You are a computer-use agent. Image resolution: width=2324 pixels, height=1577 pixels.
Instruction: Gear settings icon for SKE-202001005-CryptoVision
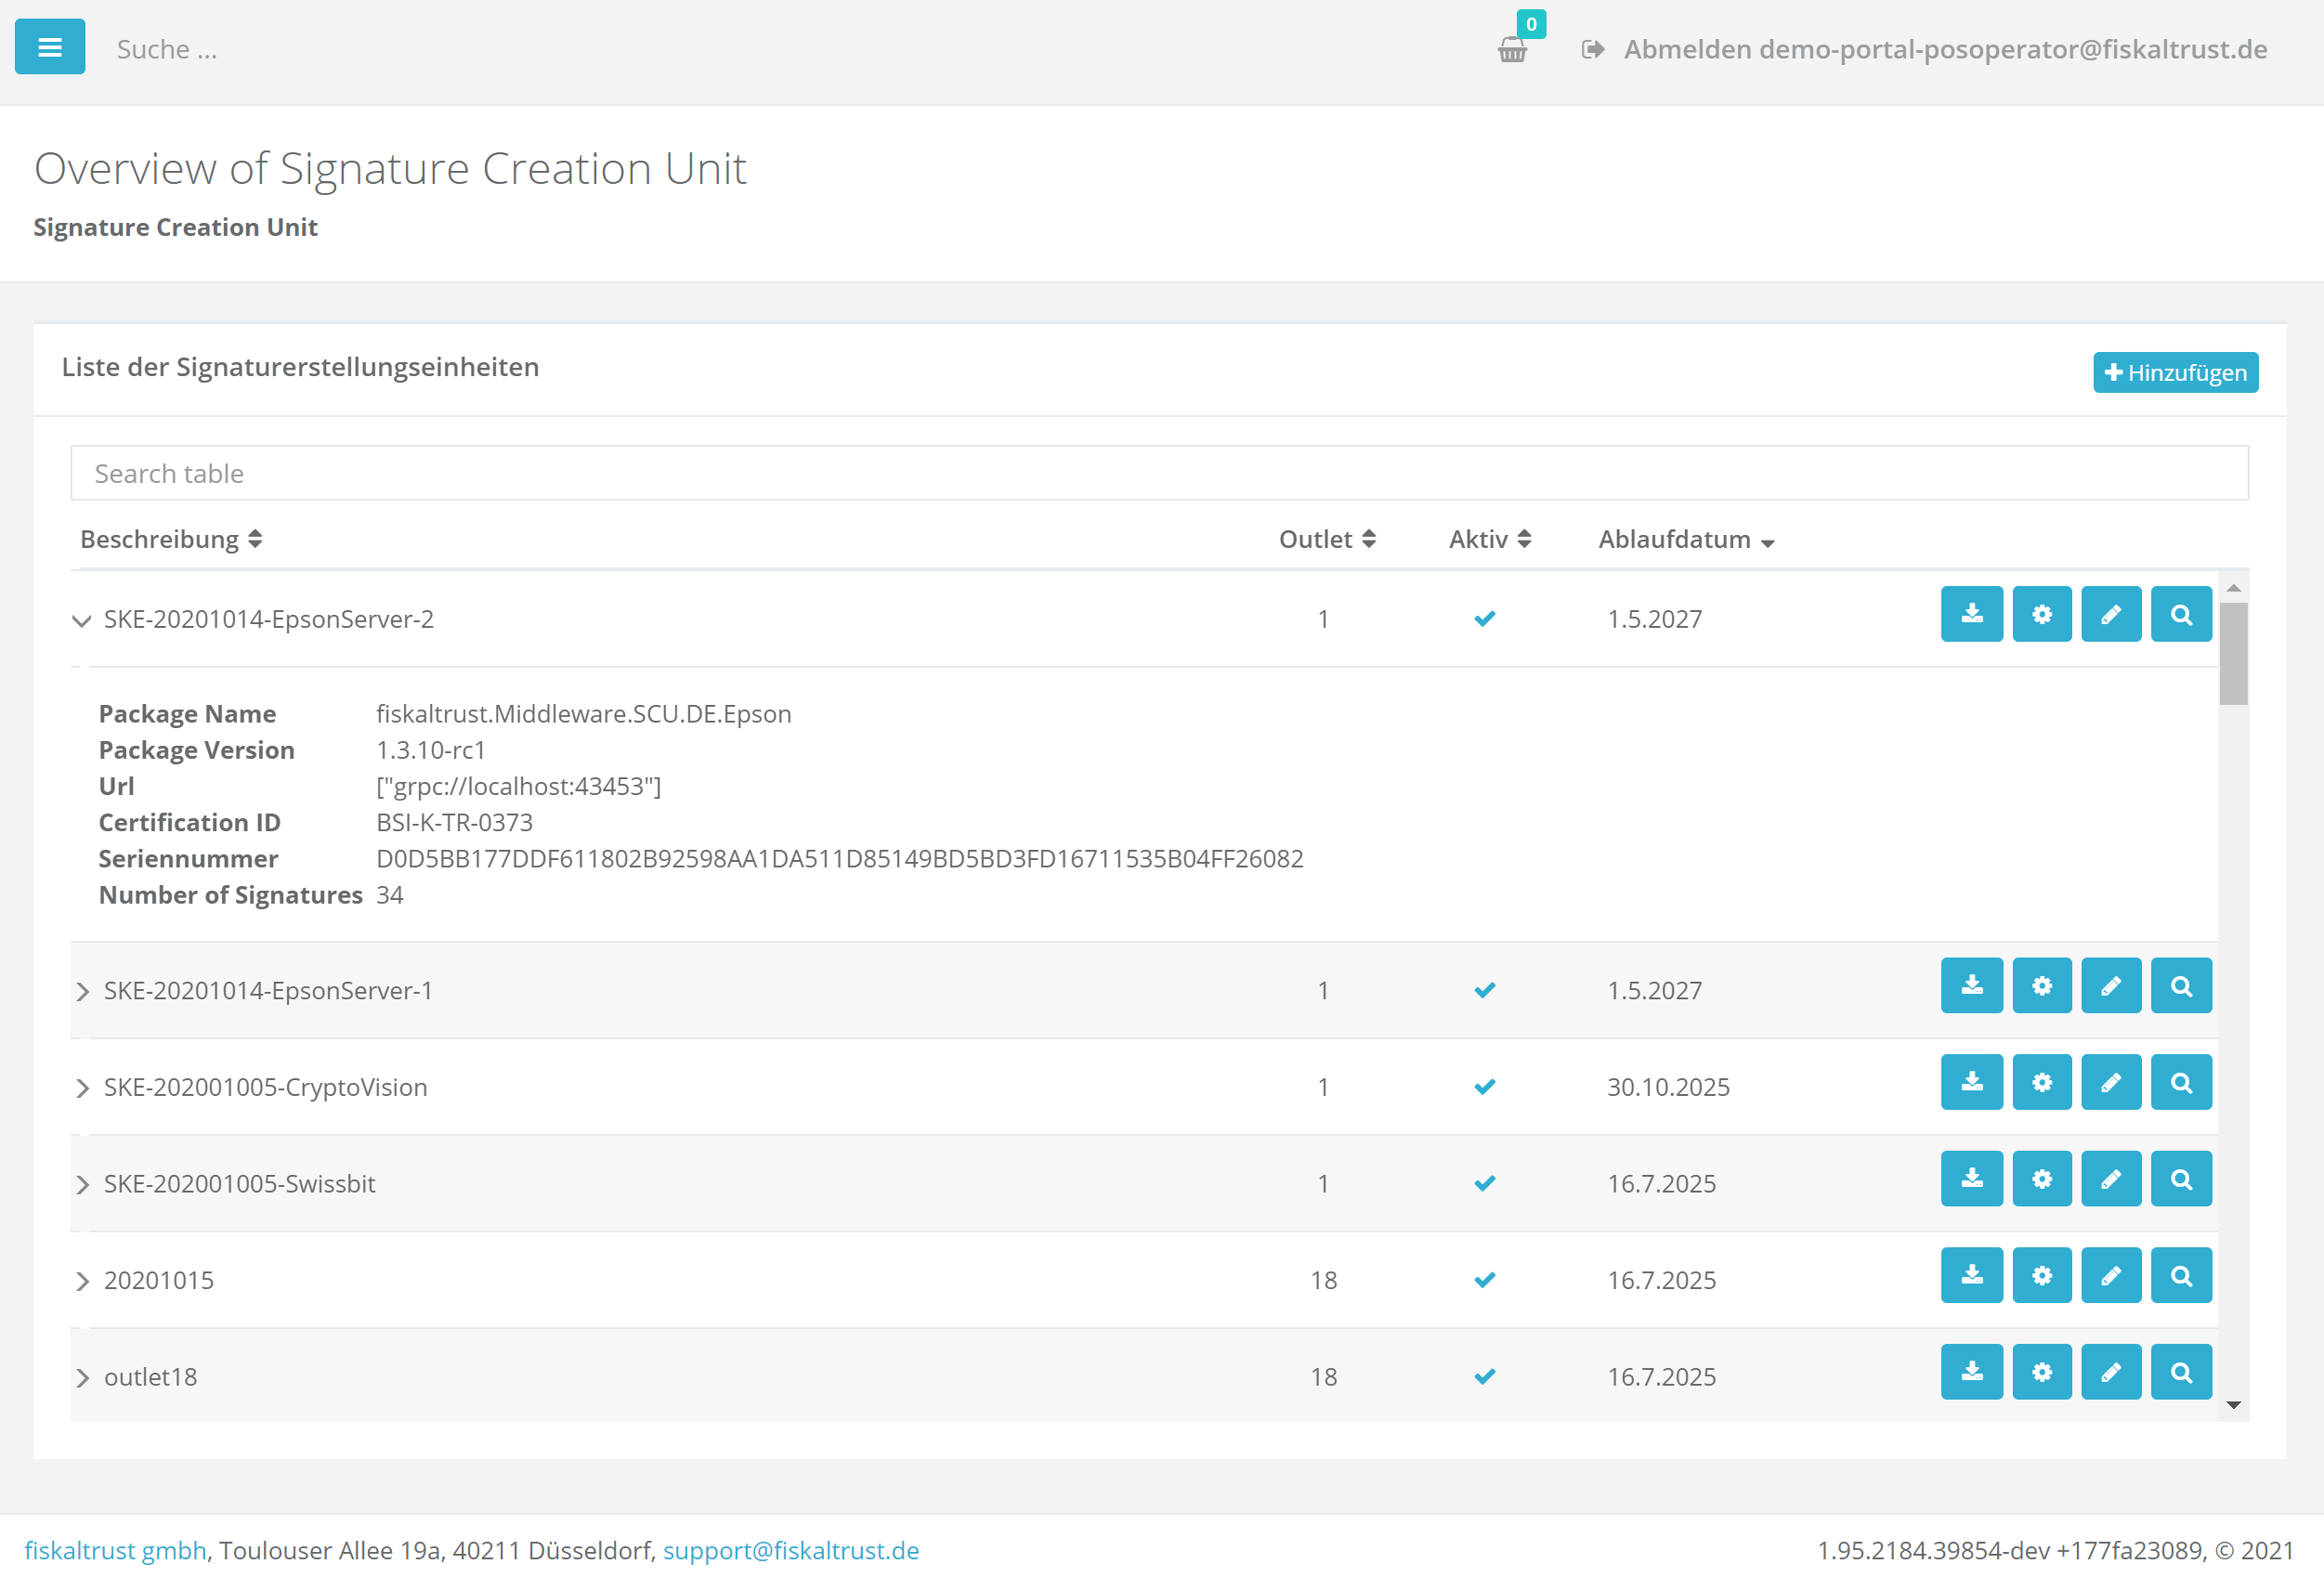(x=2041, y=1082)
